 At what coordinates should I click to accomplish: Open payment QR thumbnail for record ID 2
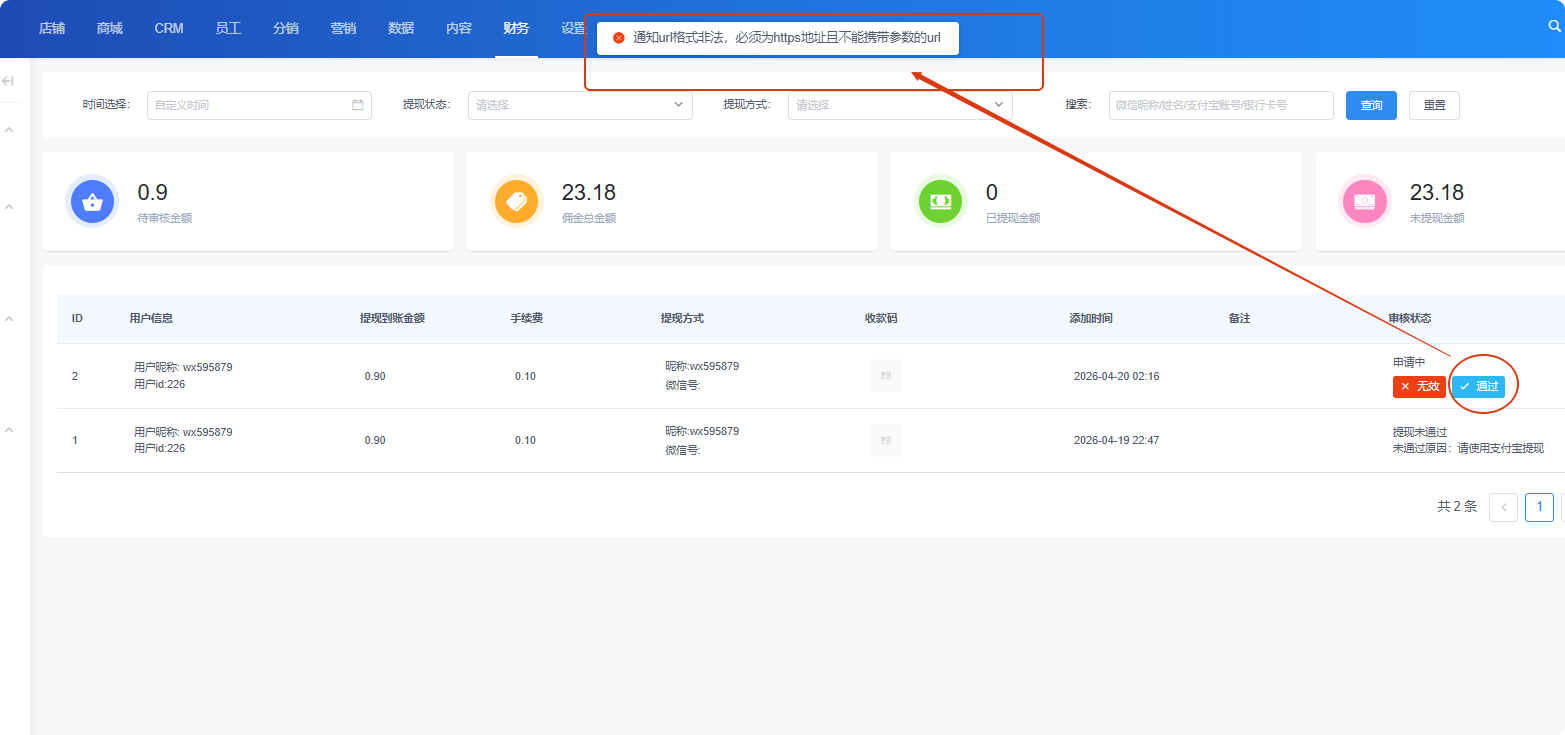point(886,376)
